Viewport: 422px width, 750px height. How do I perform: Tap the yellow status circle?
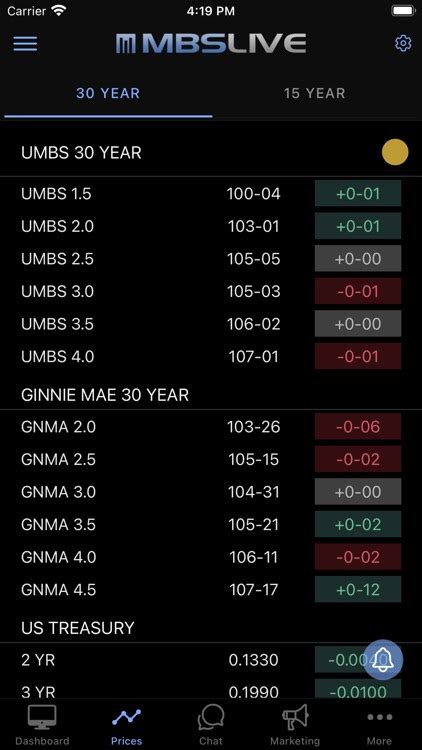click(395, 153)
